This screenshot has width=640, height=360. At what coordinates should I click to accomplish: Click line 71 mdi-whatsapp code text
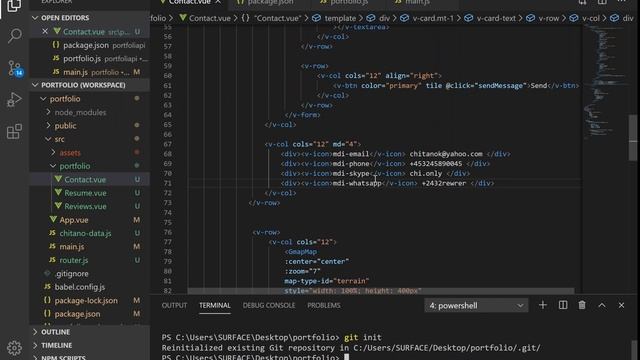tap(357, 183)
